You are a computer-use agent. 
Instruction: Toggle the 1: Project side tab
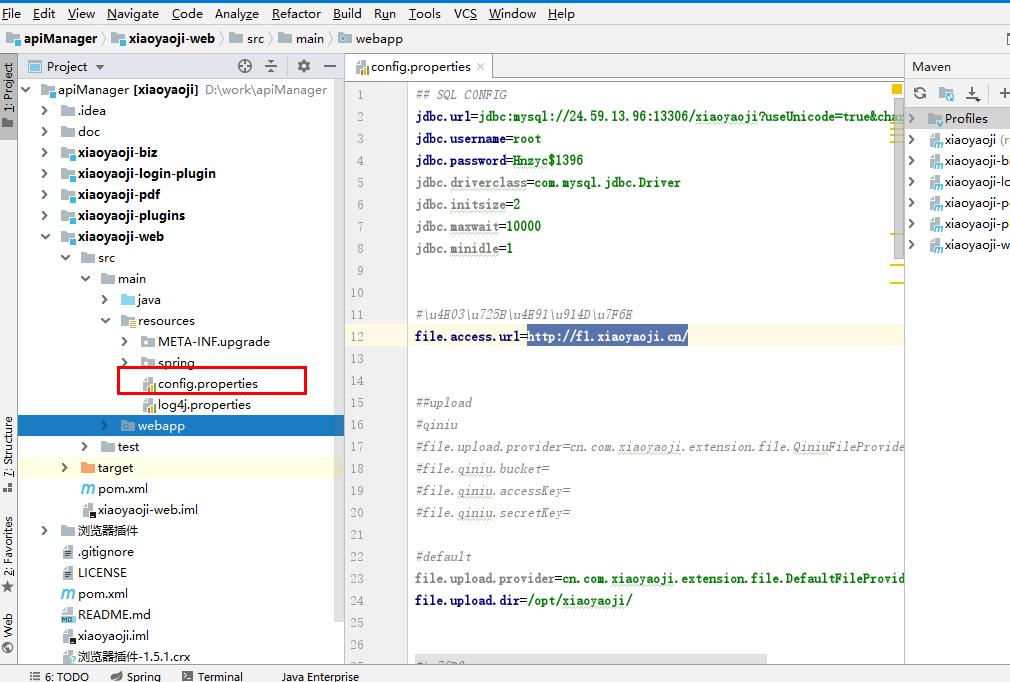point(8,95)
